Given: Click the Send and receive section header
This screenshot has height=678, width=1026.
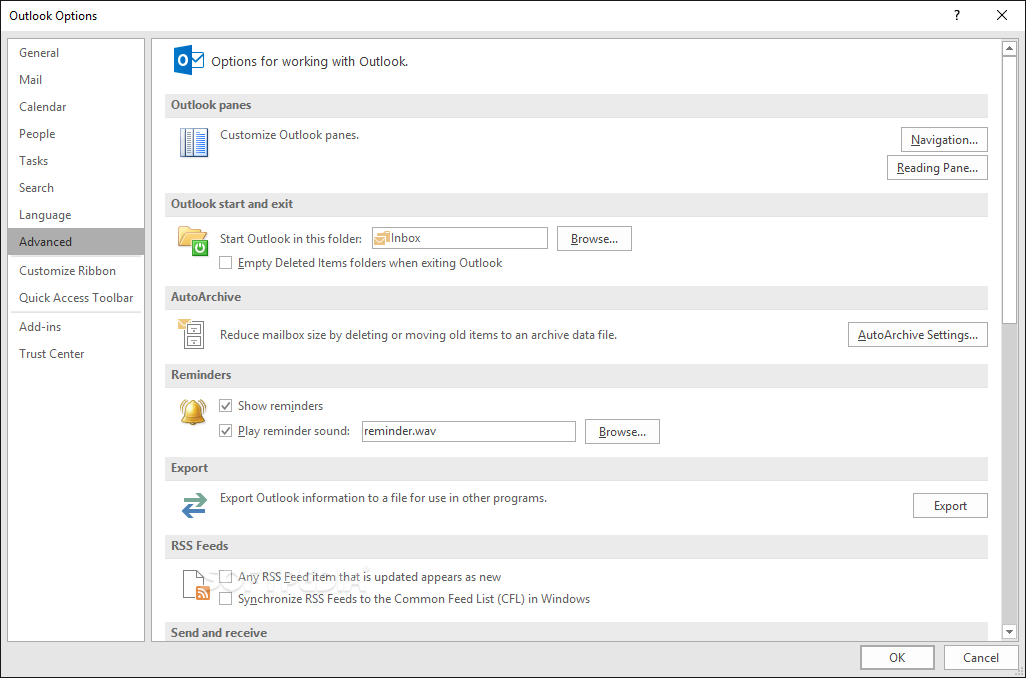Looking at the screenshot, I should pyautogui.click(x=576, y=632).
